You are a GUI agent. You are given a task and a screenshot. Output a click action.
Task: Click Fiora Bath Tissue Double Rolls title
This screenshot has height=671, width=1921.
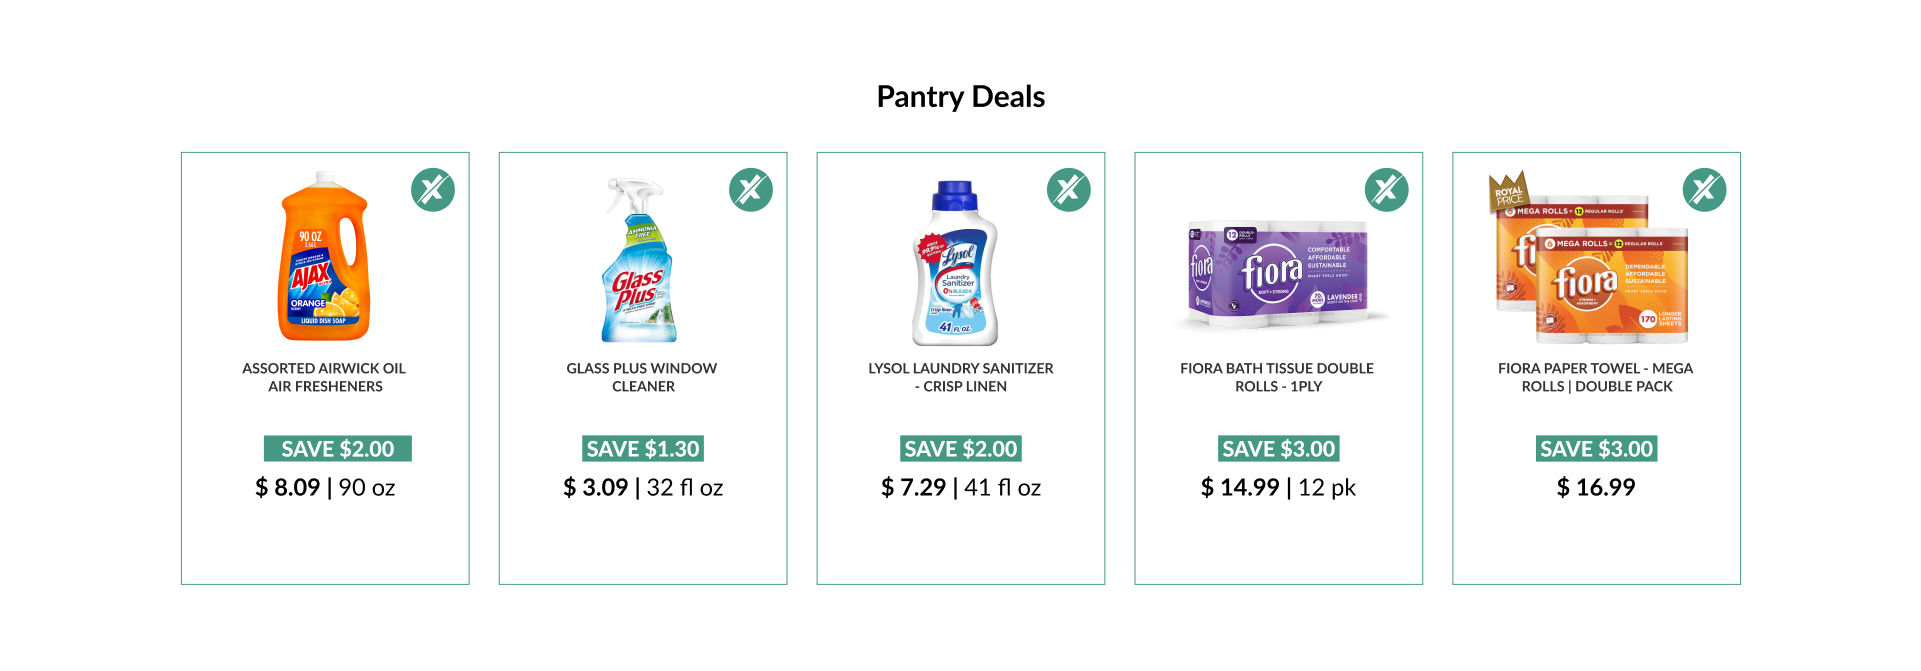tap(1278, 377)
